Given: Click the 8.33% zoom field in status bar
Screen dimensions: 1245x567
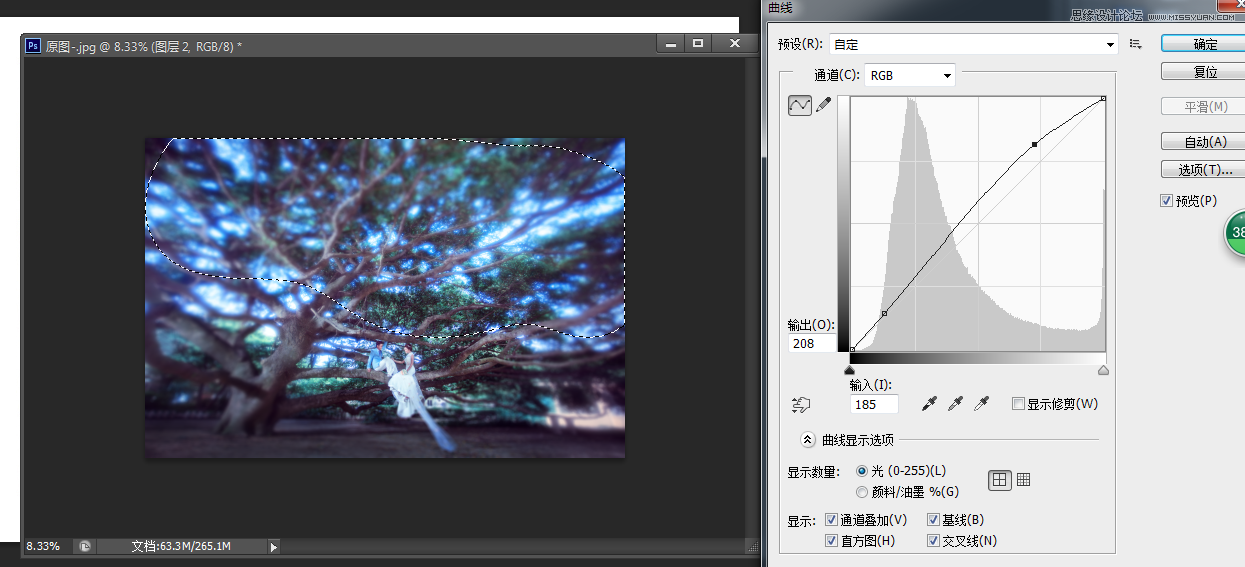Looking at the screenshot, I should pyautogui.click(x=43, y=547).
